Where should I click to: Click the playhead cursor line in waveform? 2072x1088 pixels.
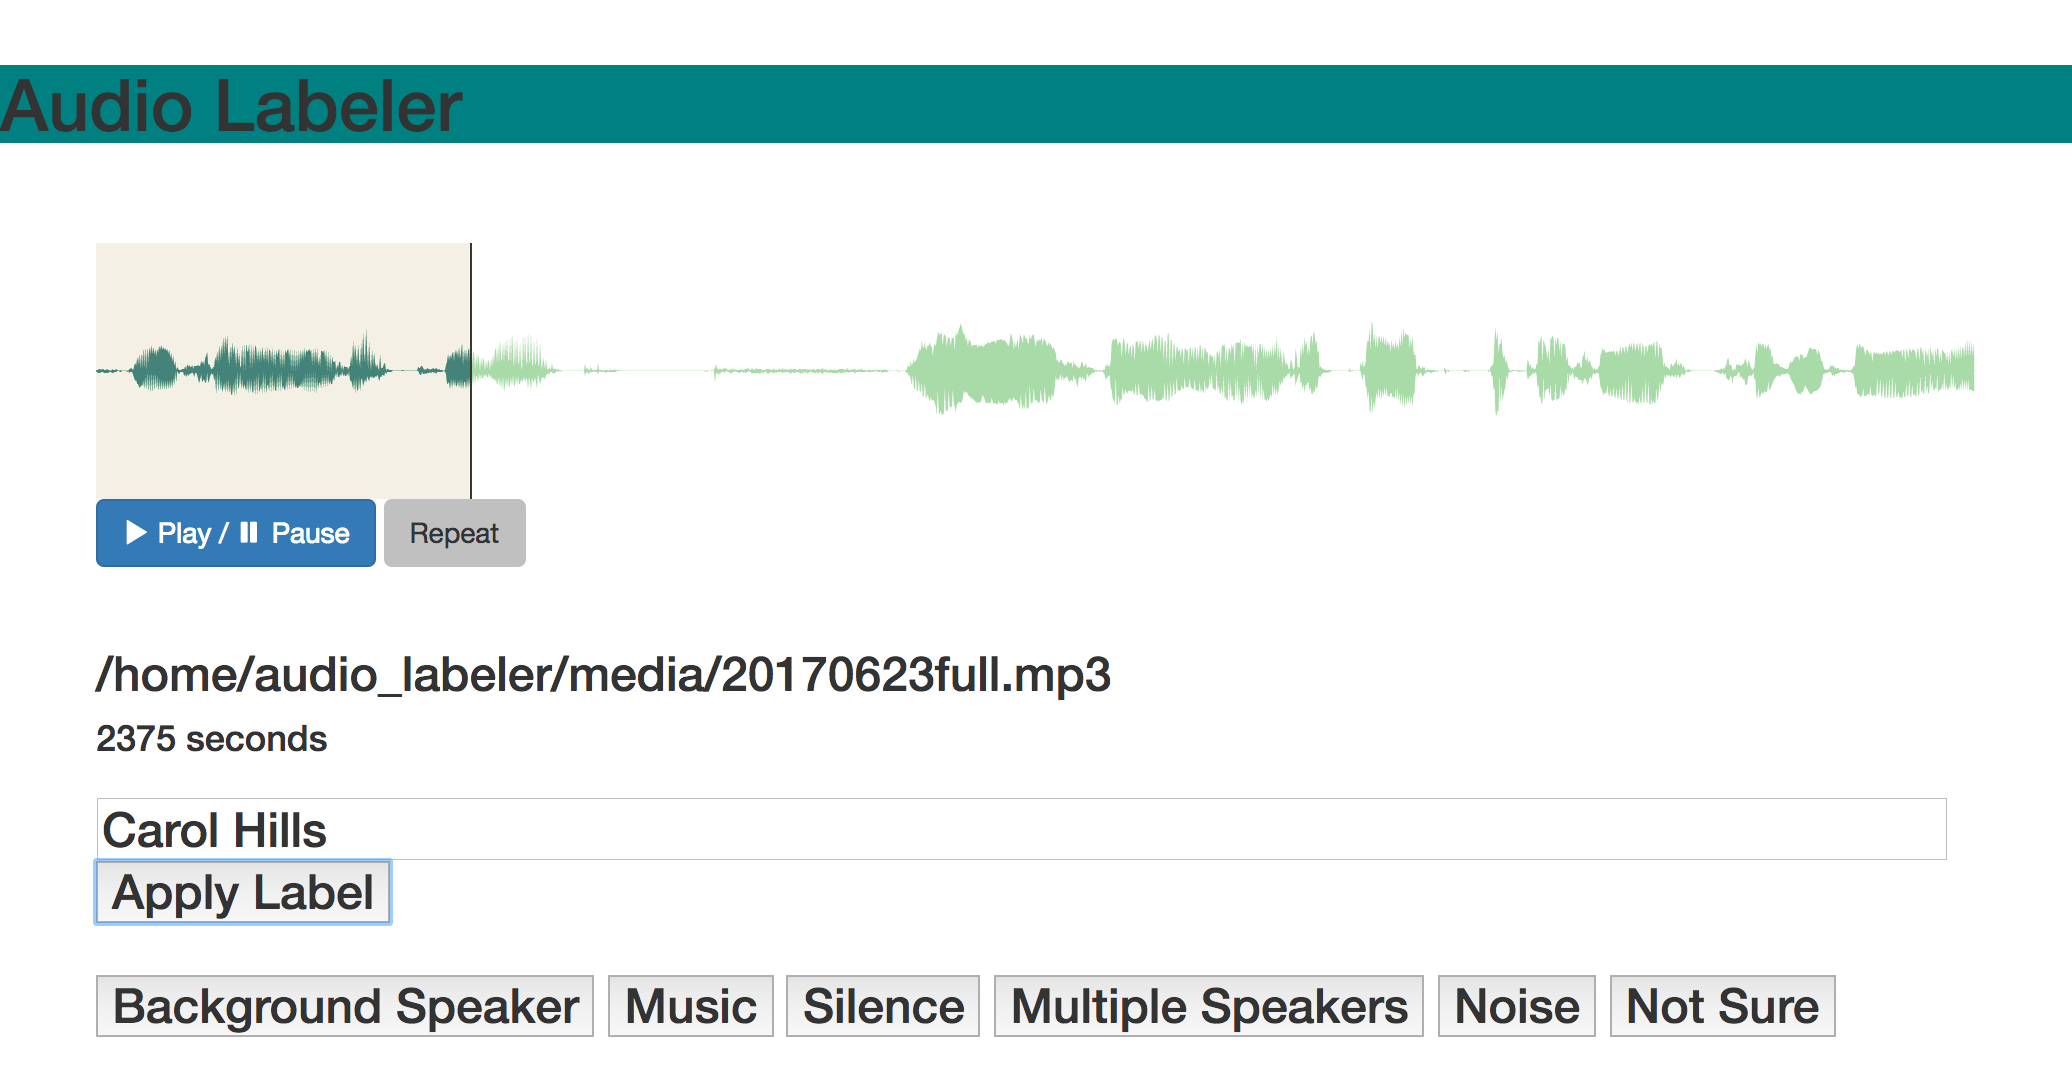471,371
